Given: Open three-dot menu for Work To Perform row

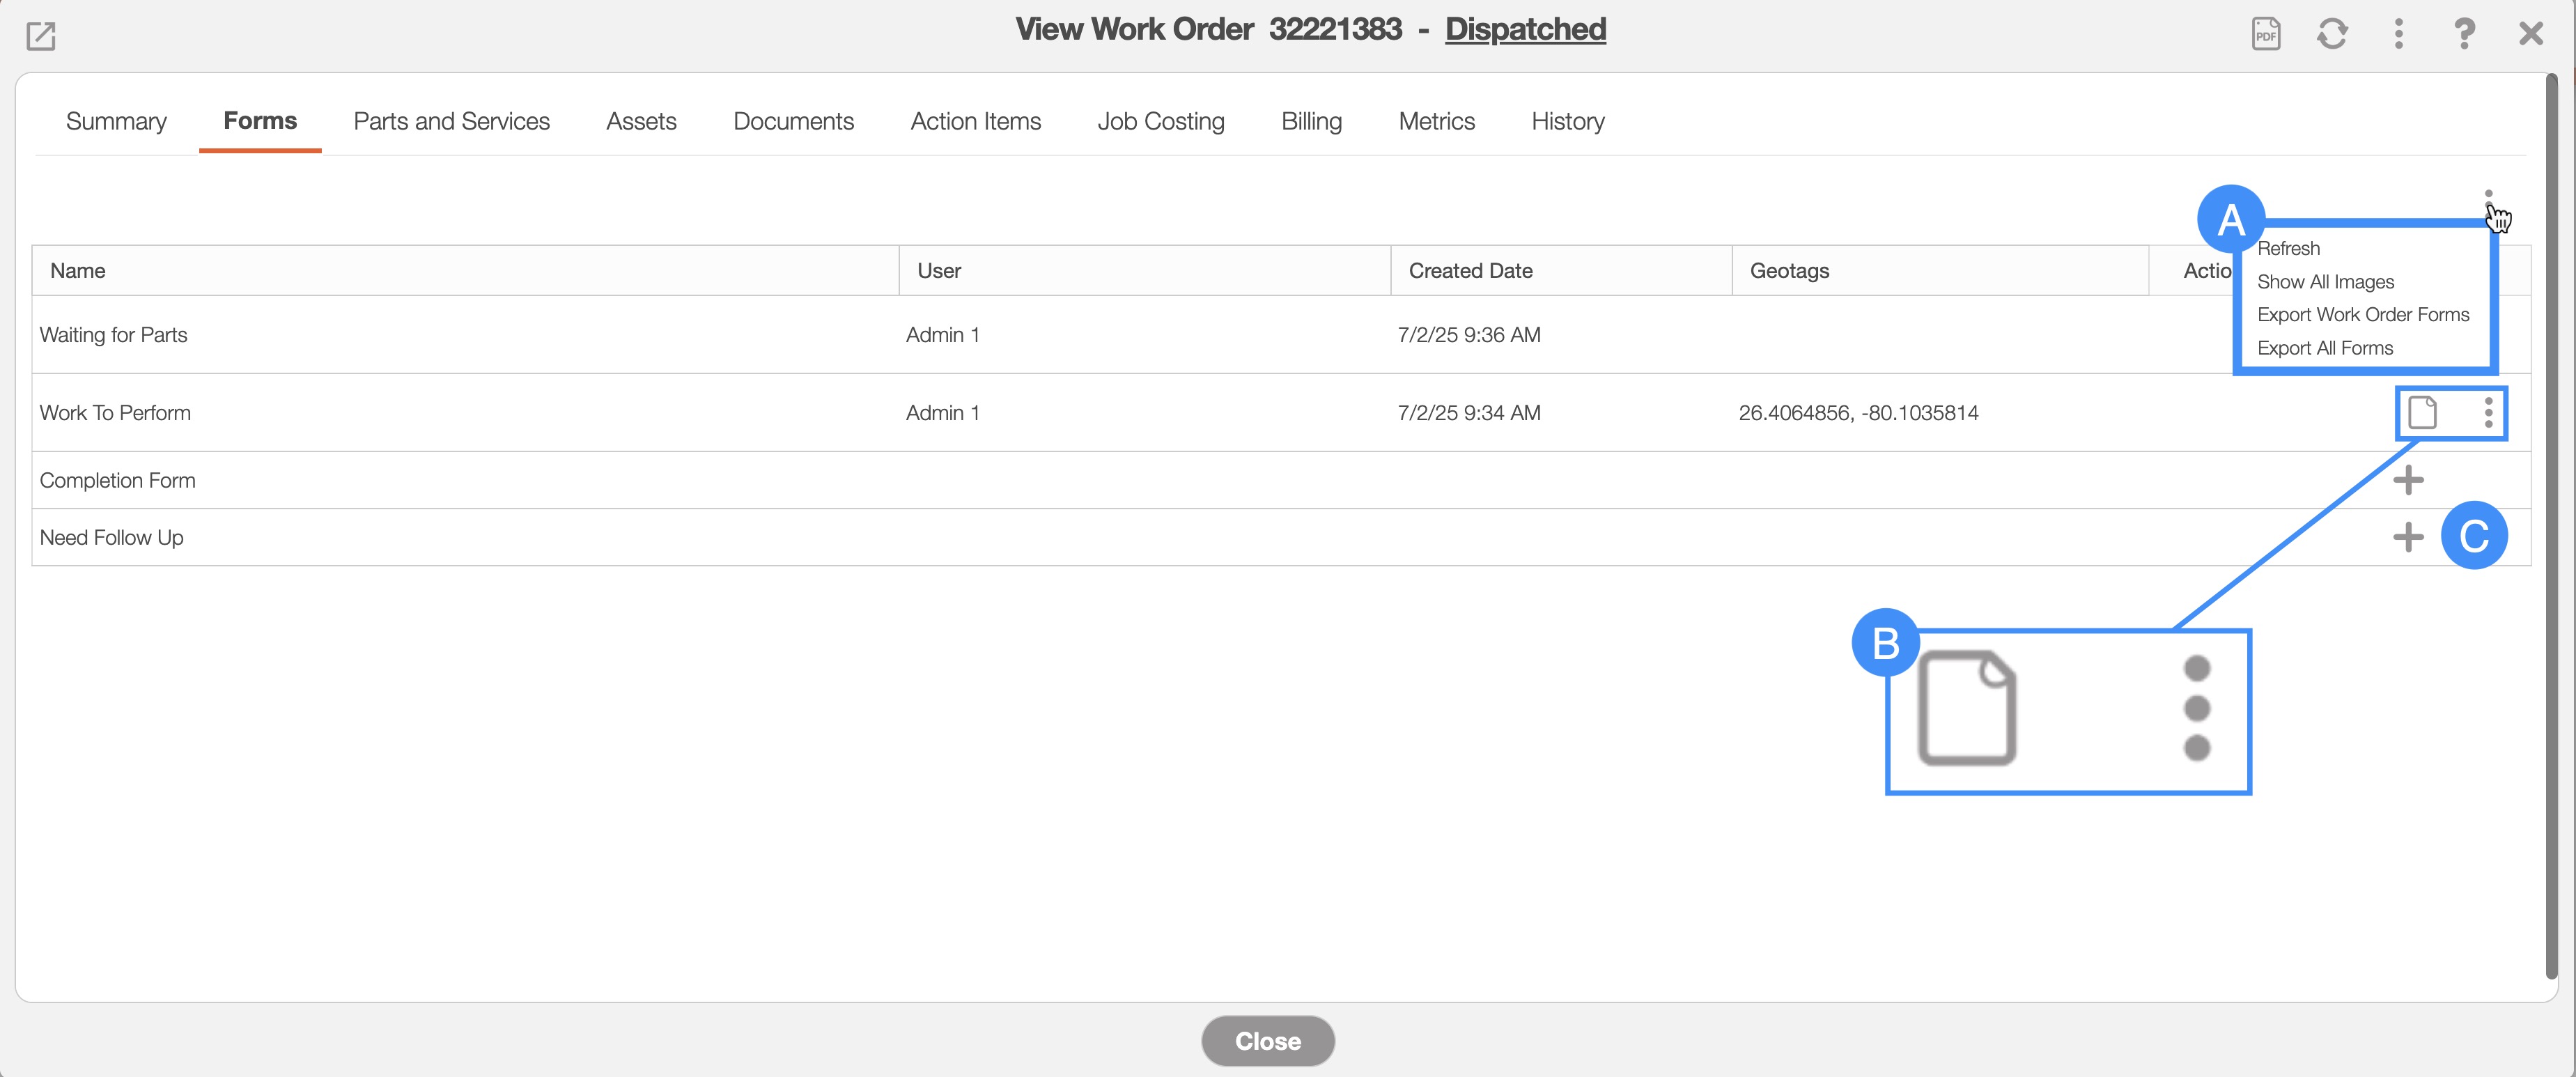Looking at the screenshot, I should pos(2488,412).
